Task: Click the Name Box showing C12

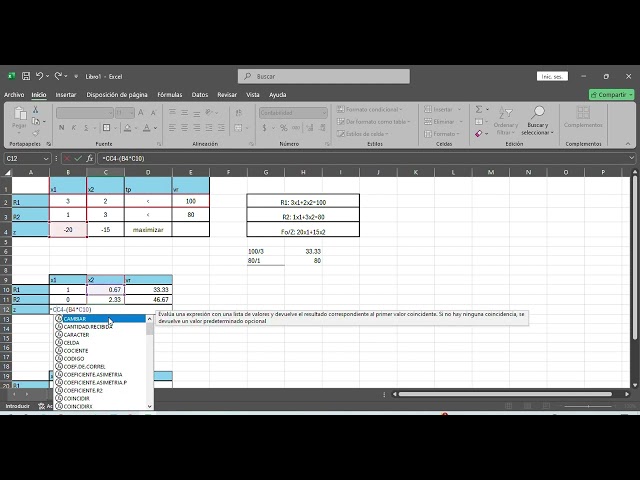Action: pos(27,158)
